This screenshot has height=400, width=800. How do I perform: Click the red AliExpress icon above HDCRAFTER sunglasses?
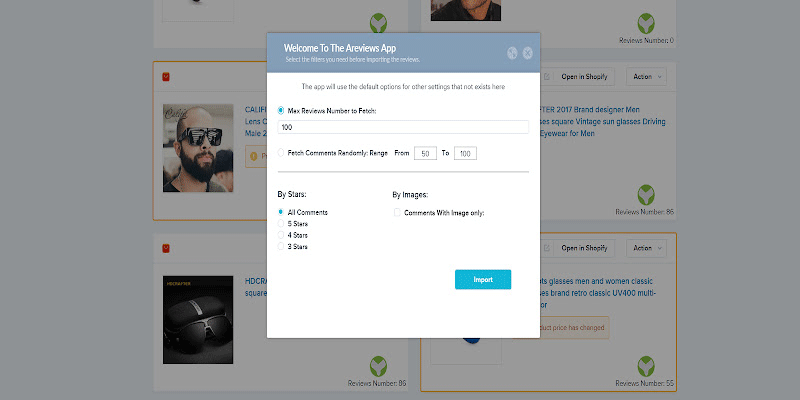pos(166,247)
